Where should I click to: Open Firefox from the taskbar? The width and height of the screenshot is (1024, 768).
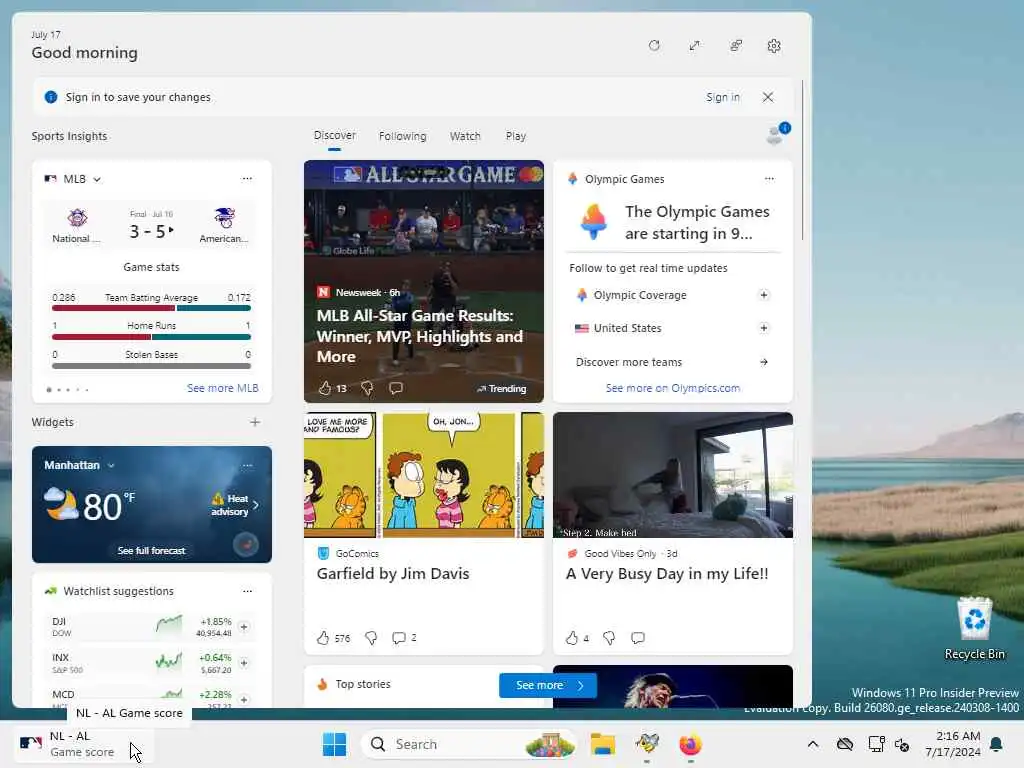pyautogui.click(x=690, y=744)
